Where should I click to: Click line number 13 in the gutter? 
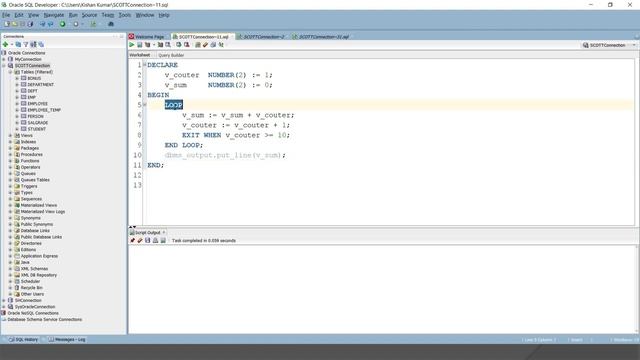[x=137, y=185]
